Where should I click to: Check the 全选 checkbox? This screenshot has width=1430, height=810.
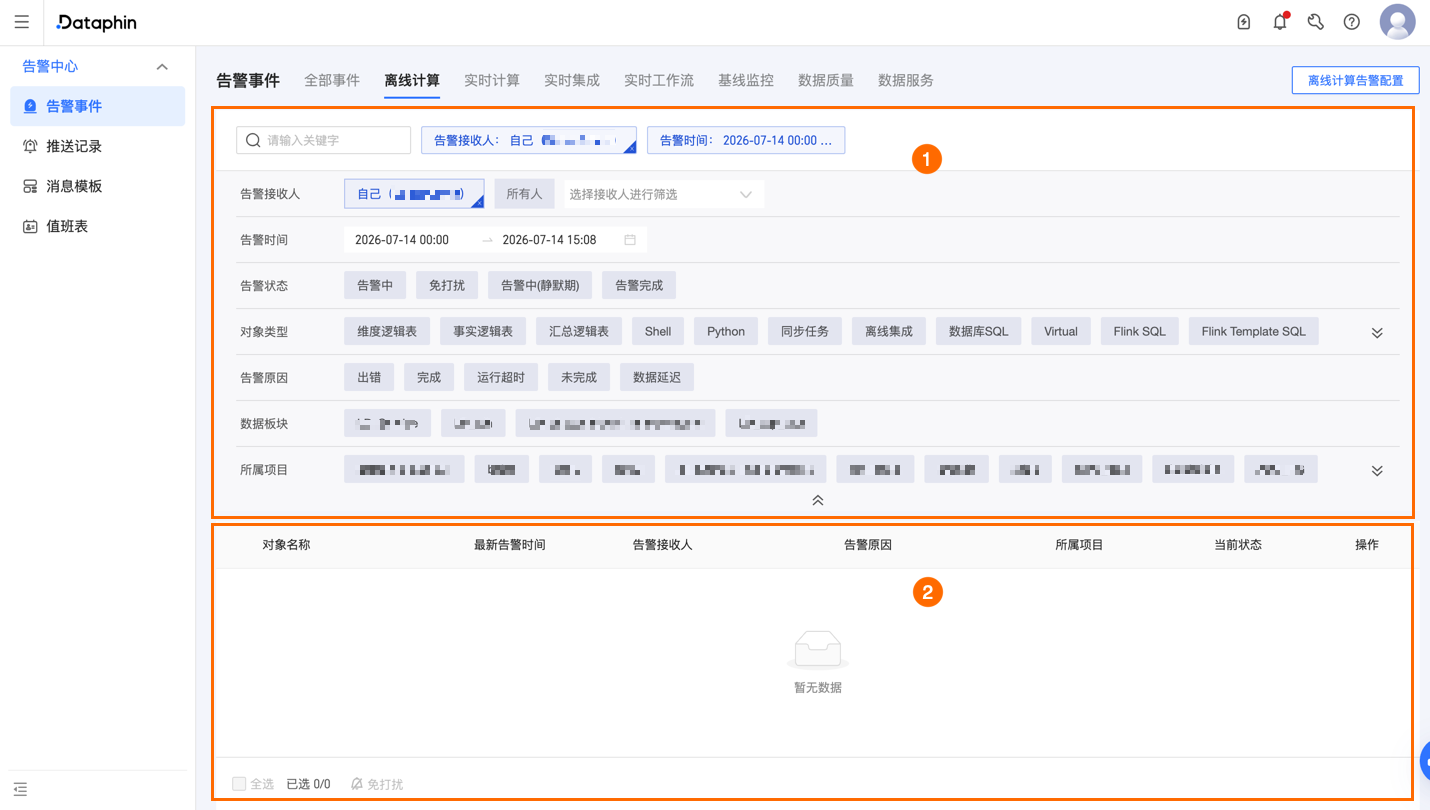tap(239, 784)
